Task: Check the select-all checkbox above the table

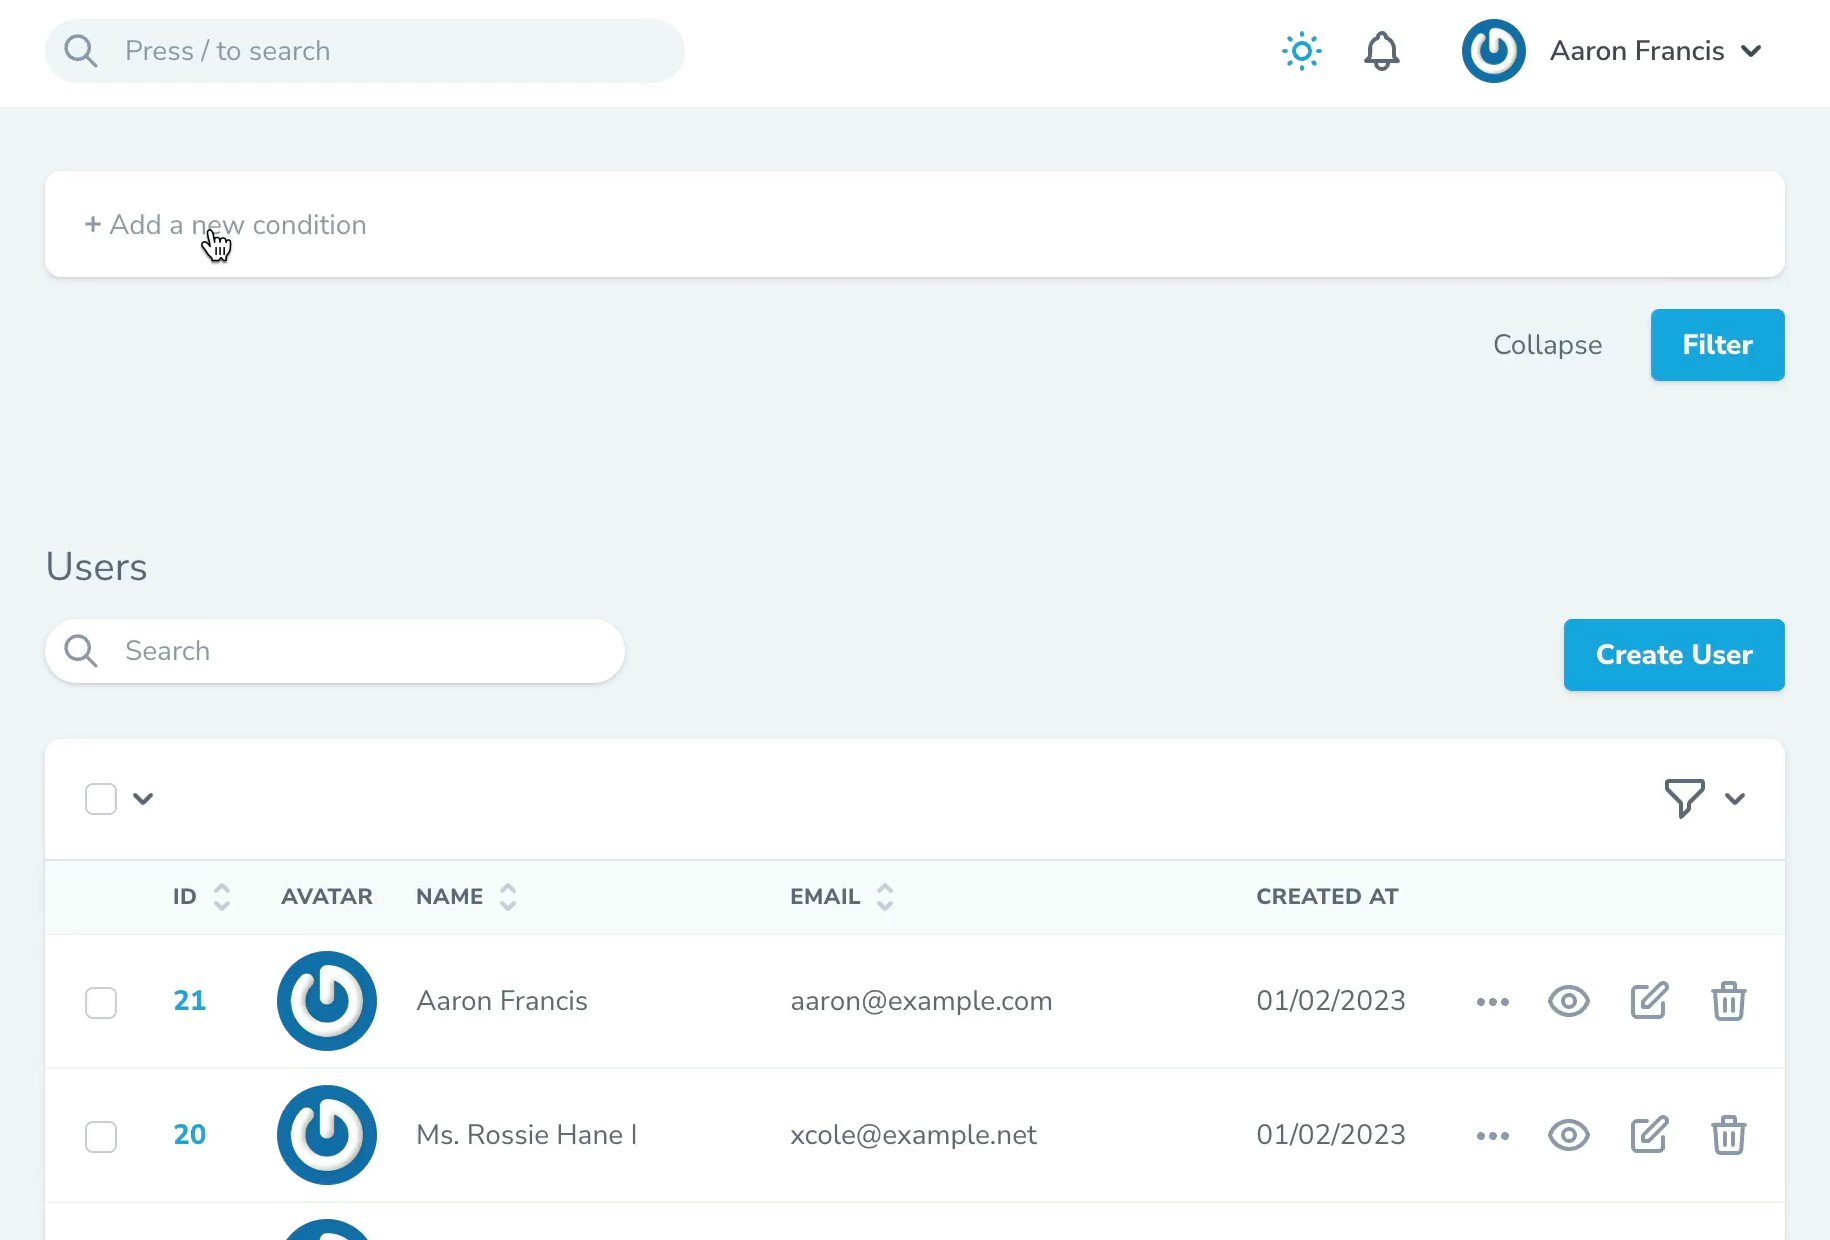Action: click(101, 798)
